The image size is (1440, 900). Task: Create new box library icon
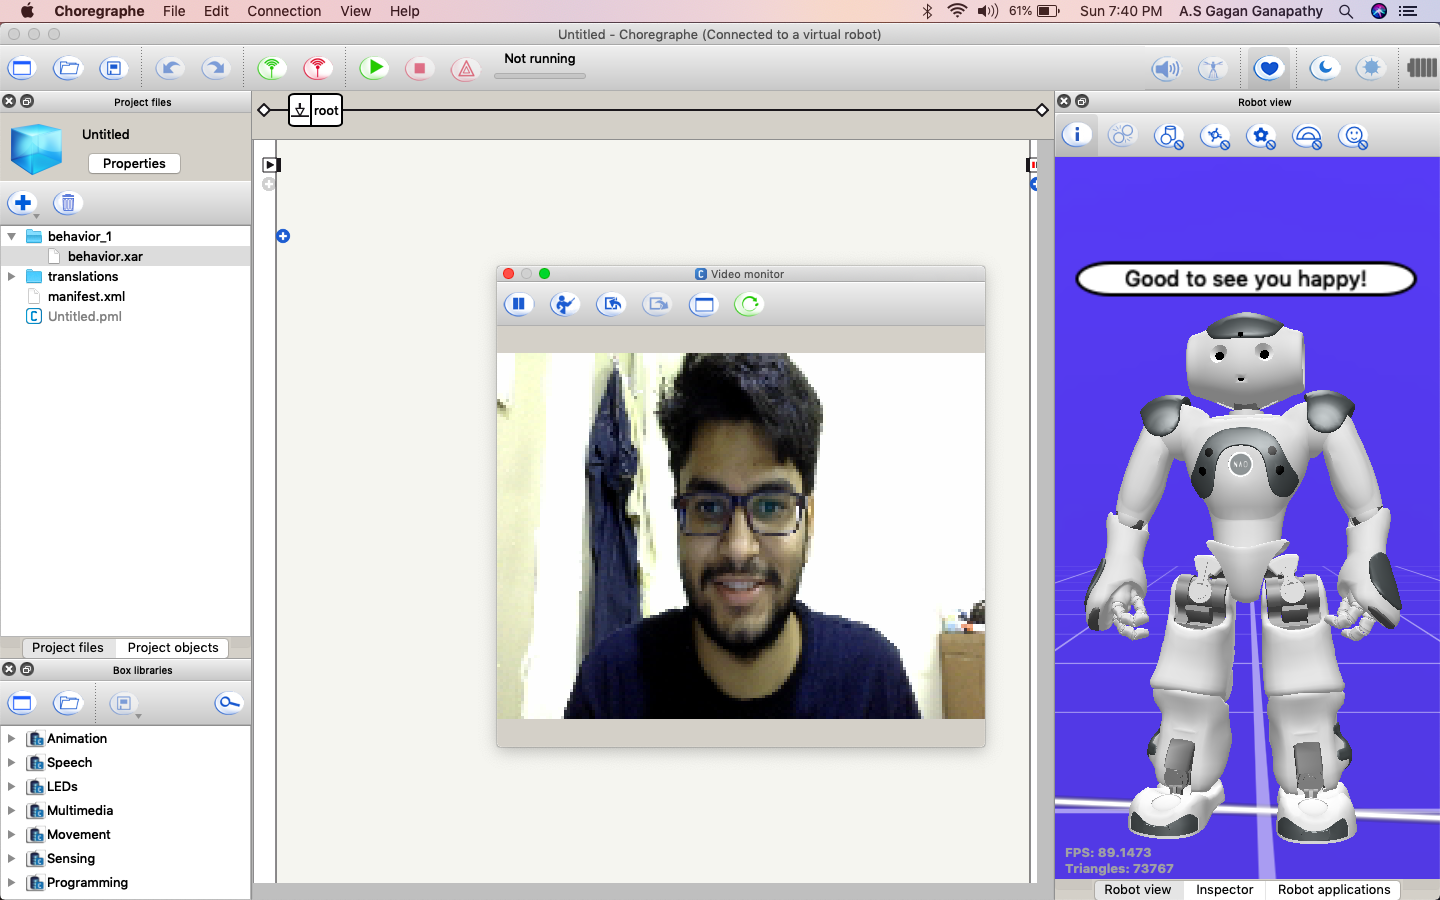[x=22, y=703]
